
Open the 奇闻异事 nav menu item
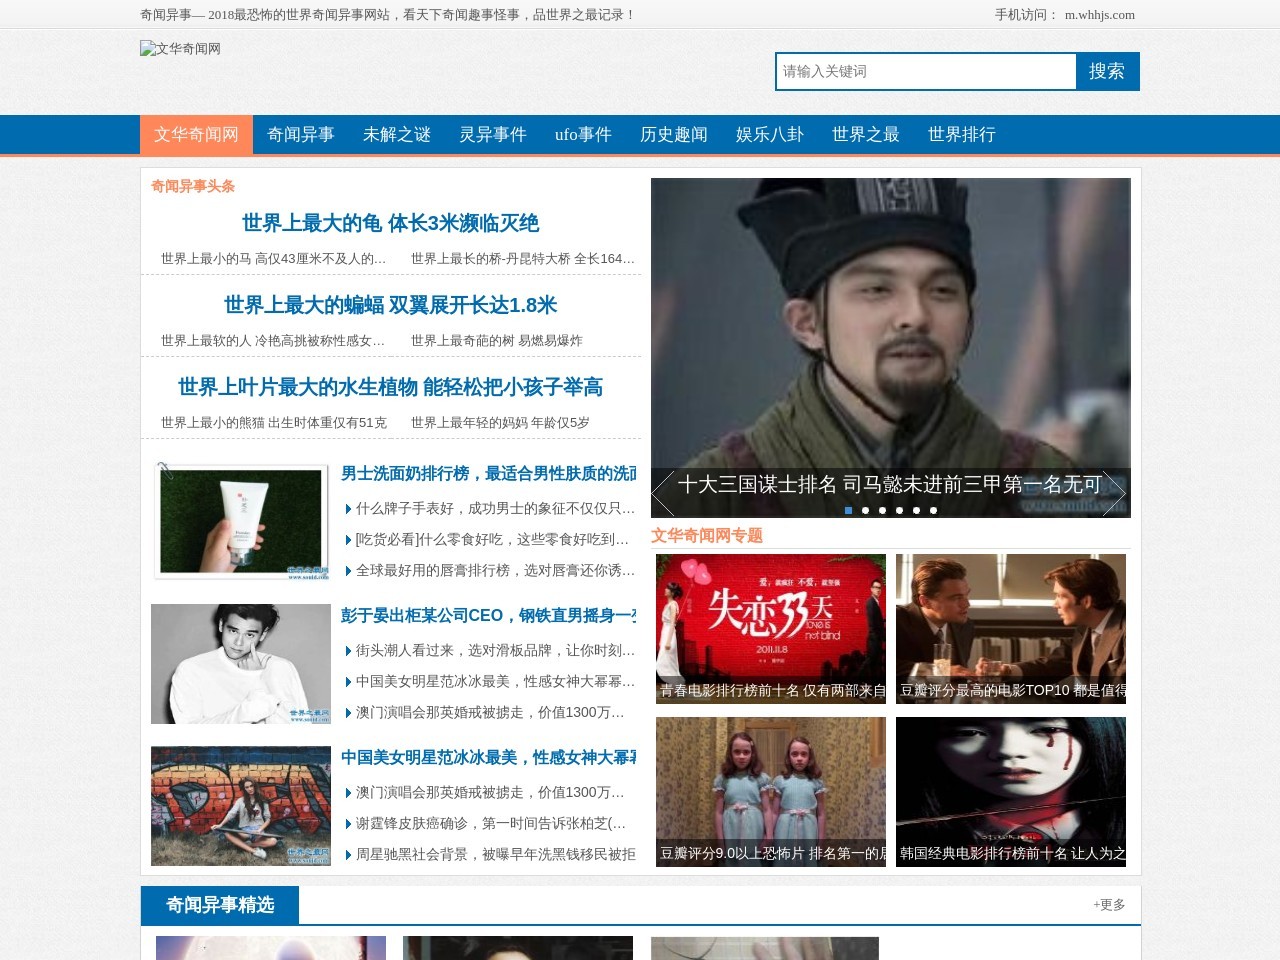tap(301, 134)
